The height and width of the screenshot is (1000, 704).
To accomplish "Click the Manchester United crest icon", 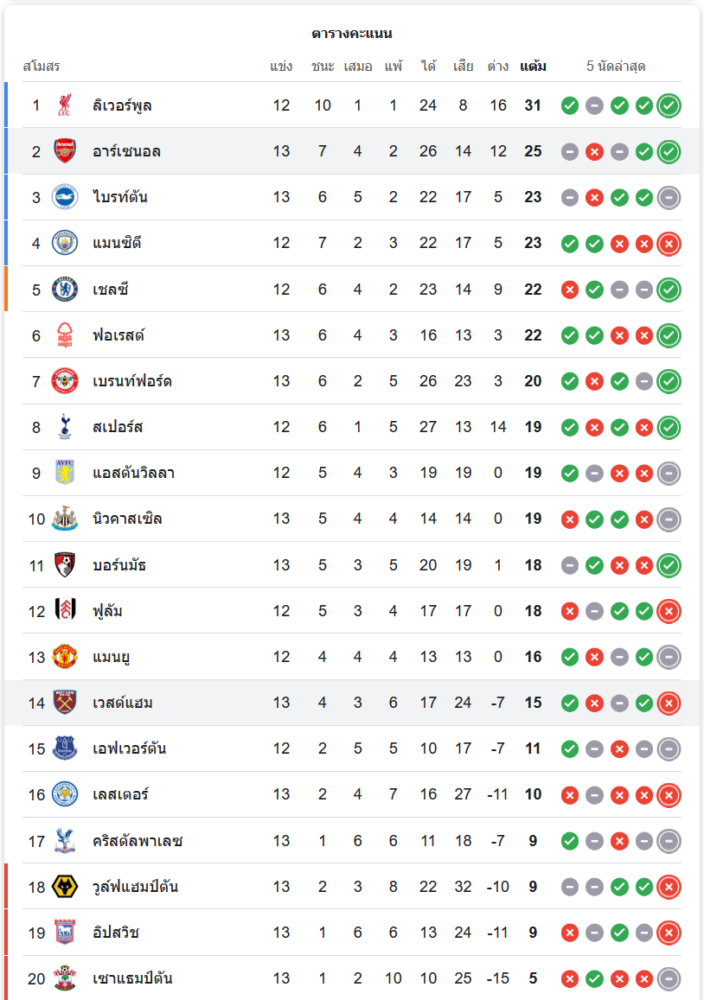I will [x=64, y=657].
